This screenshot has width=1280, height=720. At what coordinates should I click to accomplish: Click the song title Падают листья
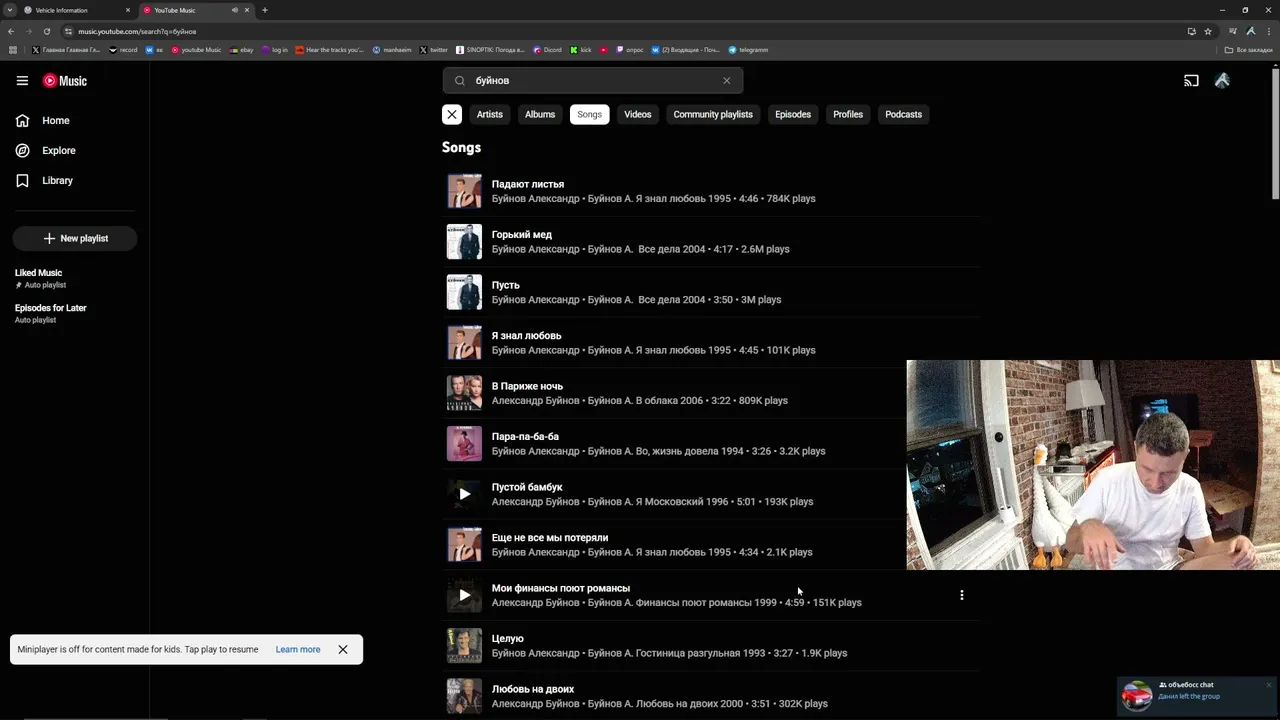tap(528, 184)
